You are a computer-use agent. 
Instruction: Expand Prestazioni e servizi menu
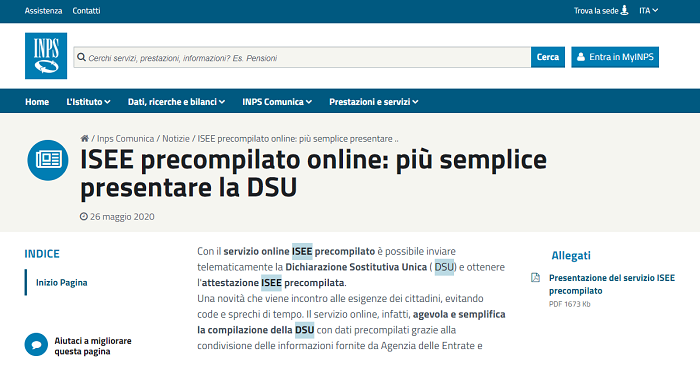click(x=374, y=102)
